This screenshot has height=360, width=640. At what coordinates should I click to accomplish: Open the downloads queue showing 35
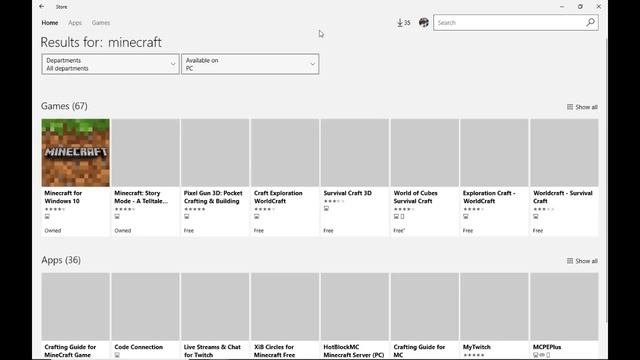(x=403, y=23)
